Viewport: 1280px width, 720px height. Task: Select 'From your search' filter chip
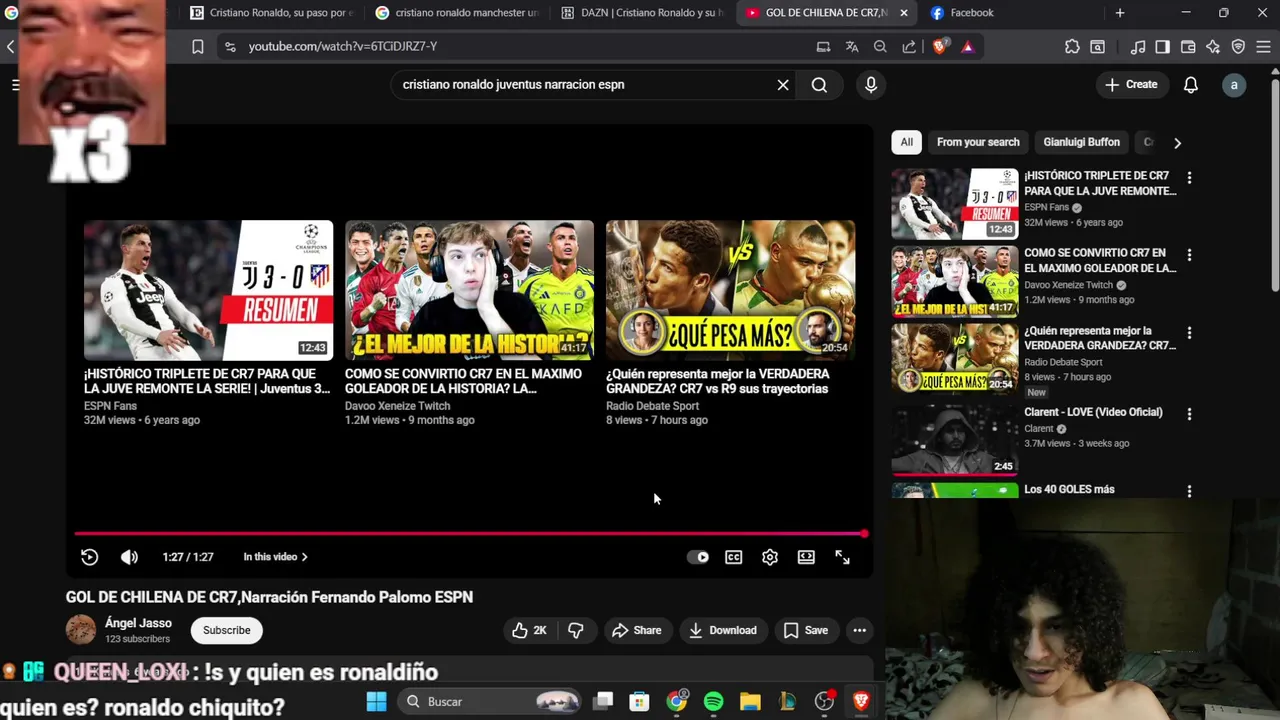(x=978, y=142)
